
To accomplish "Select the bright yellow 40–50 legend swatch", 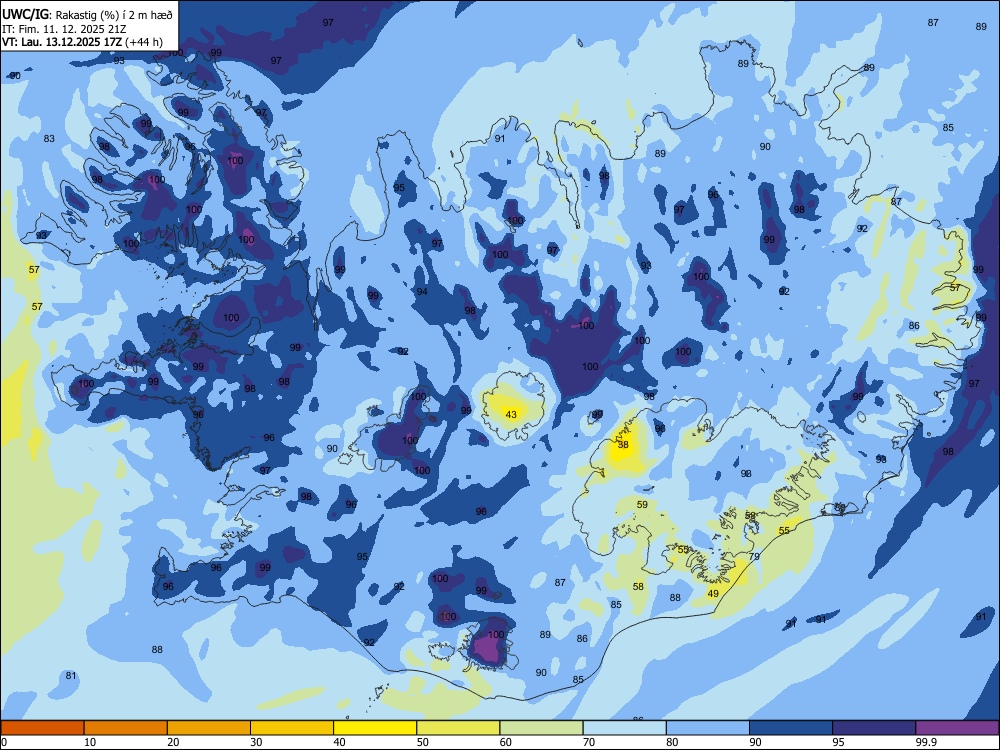I will (375, 728).
